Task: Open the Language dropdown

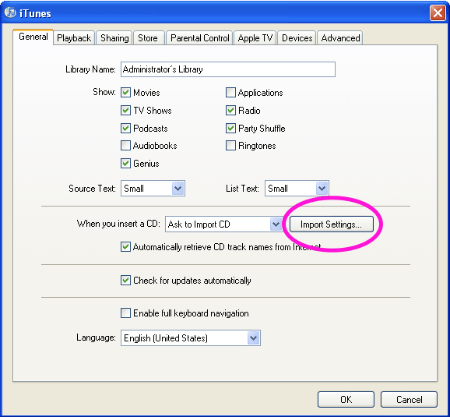Action: click(191, 338)
